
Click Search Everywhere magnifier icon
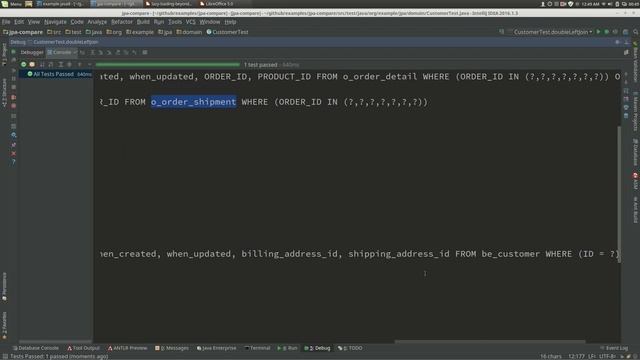(636, 32)
